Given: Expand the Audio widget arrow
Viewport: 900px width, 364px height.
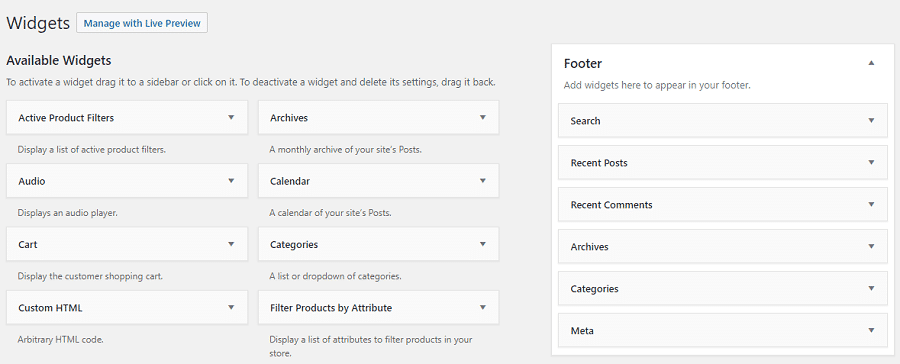Looking at the screenshot, I should click(x=231, y=180).
